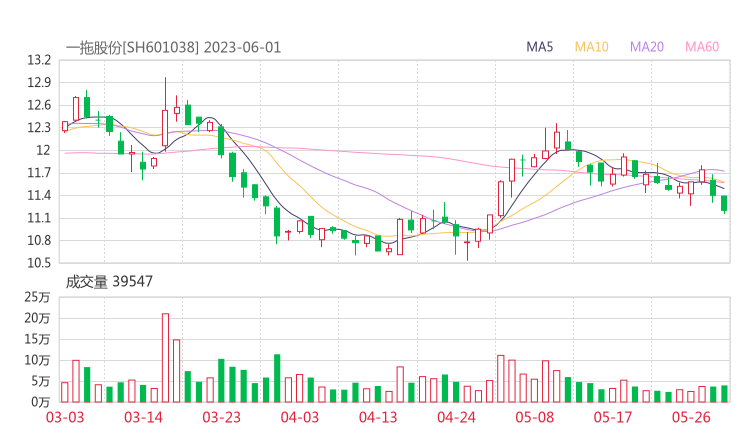Click the 04-24 date label
This screenshot has width=740, height=440.
(x=456, y=417)
